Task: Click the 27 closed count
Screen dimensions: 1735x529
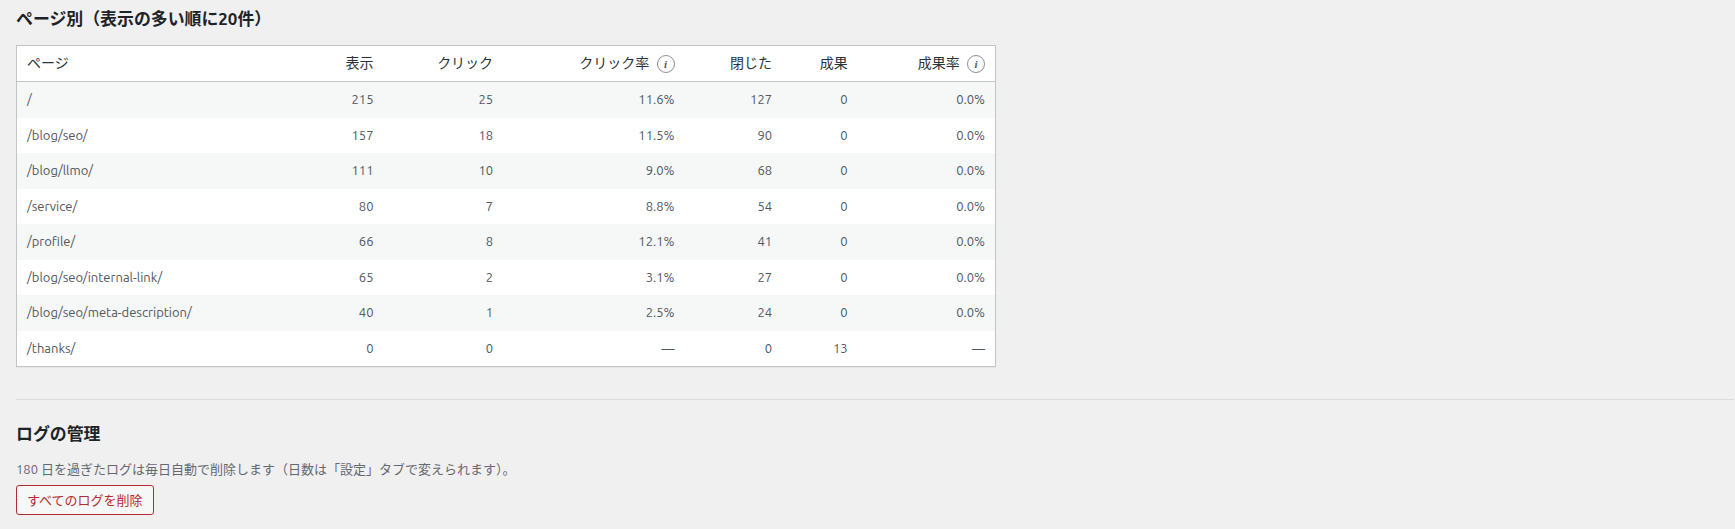Action: [765, 277]
